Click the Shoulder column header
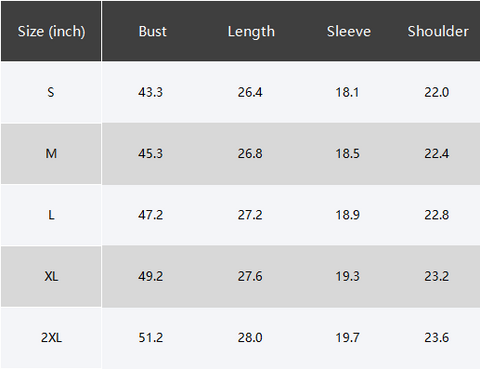The width and height of the screenshot is (480, 369). [438, 31]
